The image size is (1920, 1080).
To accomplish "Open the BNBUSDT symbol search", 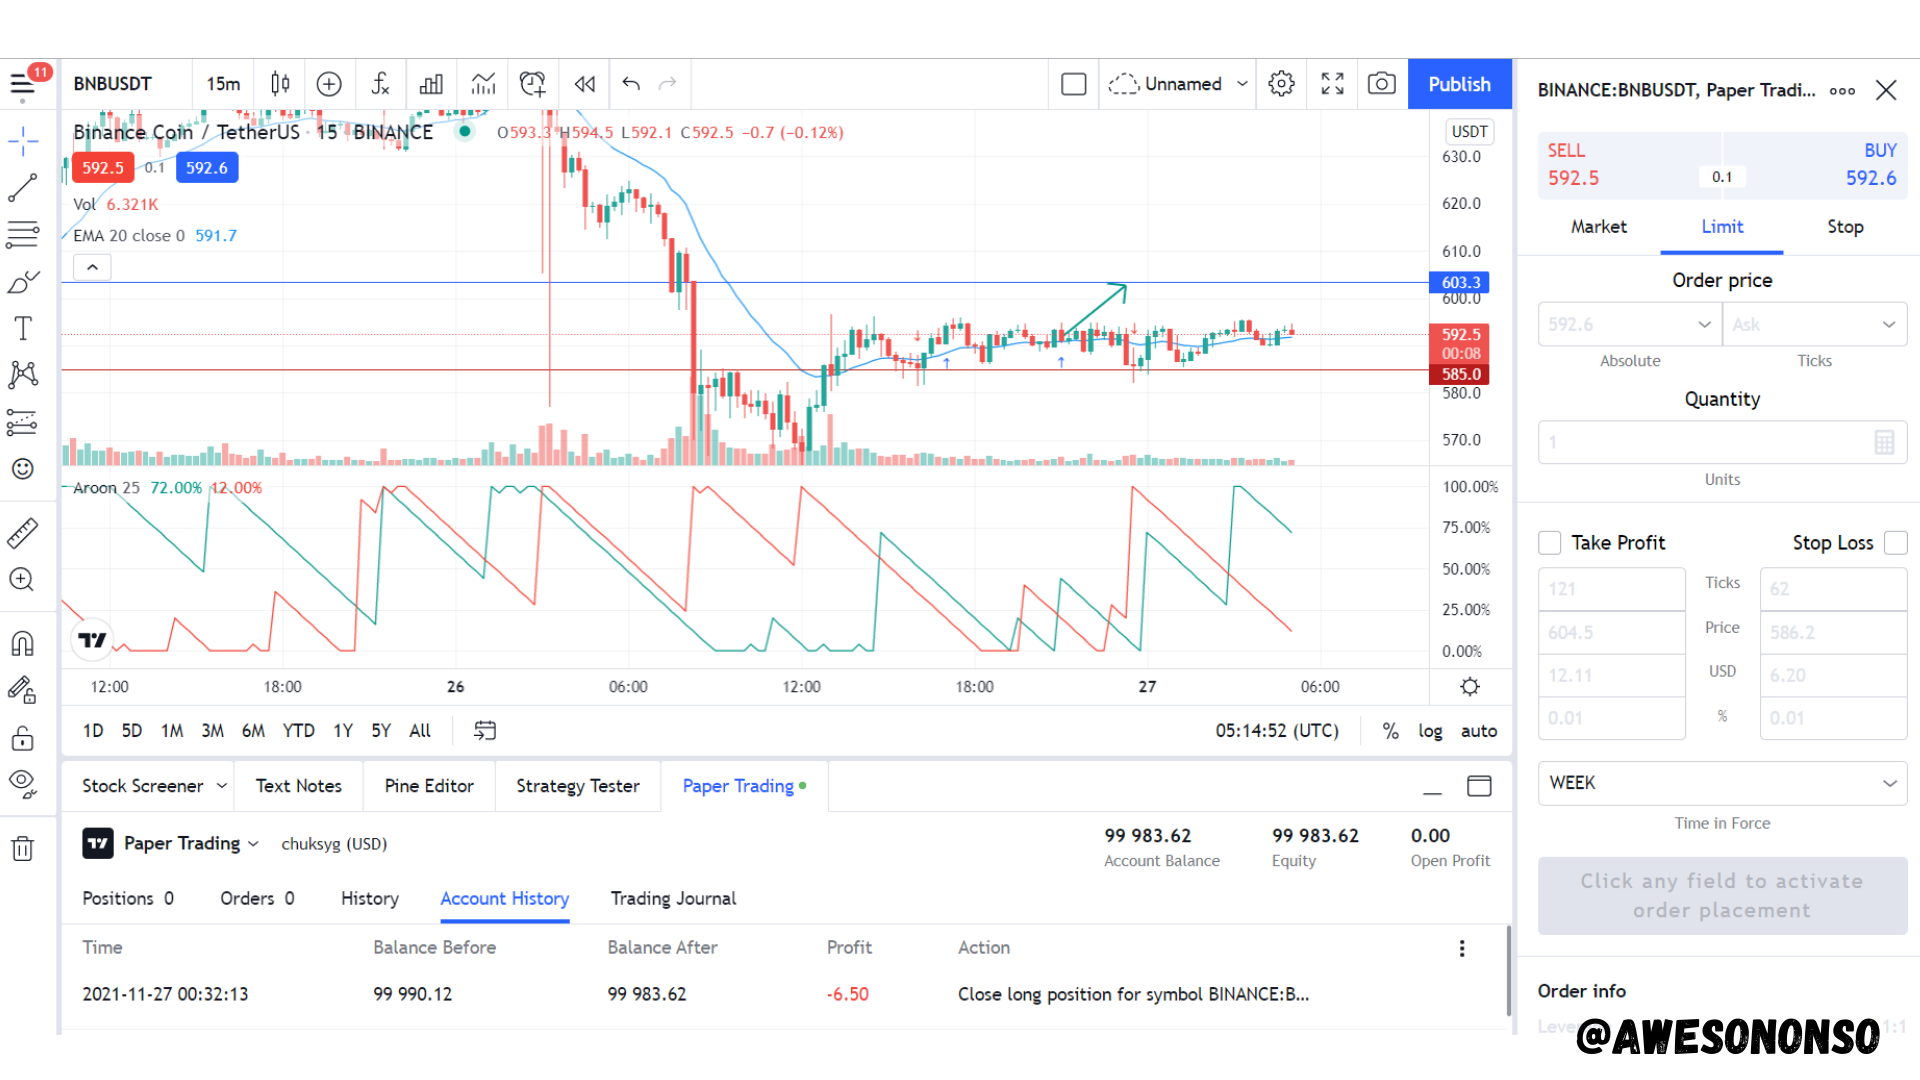I will [x=113, y=84].
